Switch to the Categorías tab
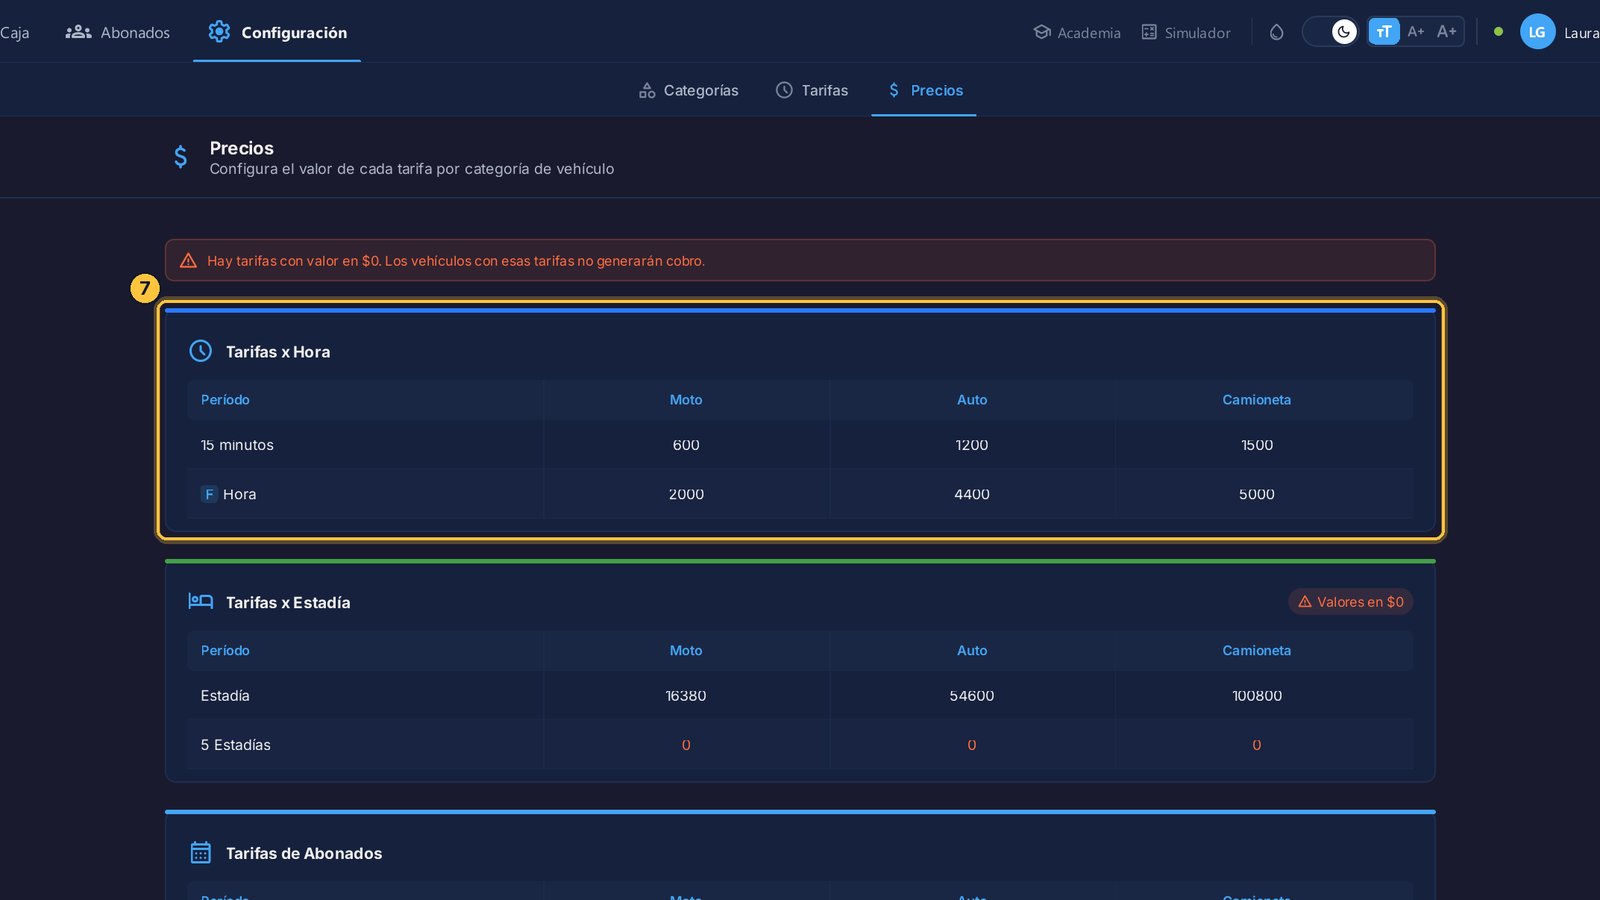Screen dimensions: 1600x900 point(689,90)
